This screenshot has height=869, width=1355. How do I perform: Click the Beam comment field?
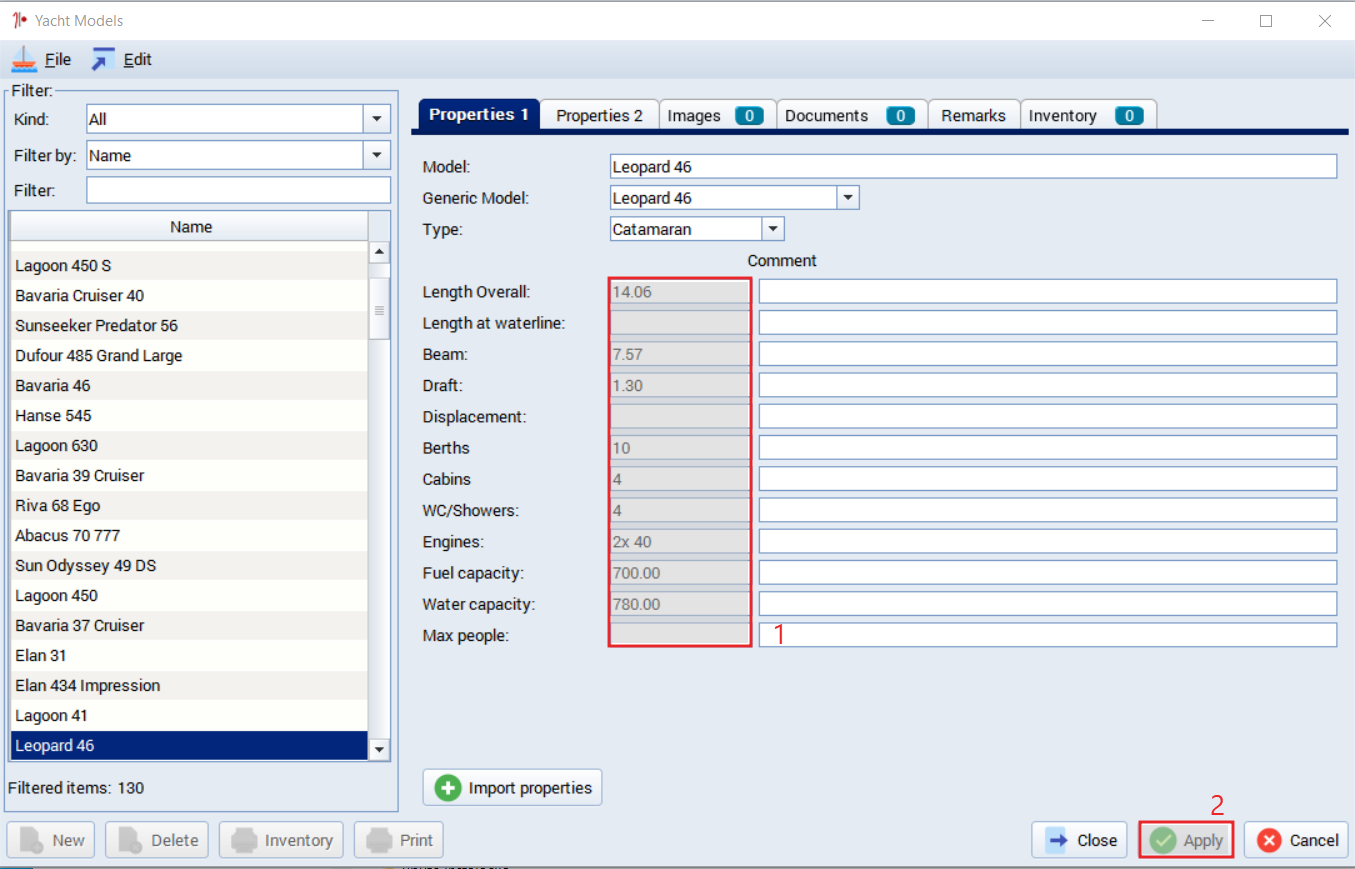point(1048,353)
